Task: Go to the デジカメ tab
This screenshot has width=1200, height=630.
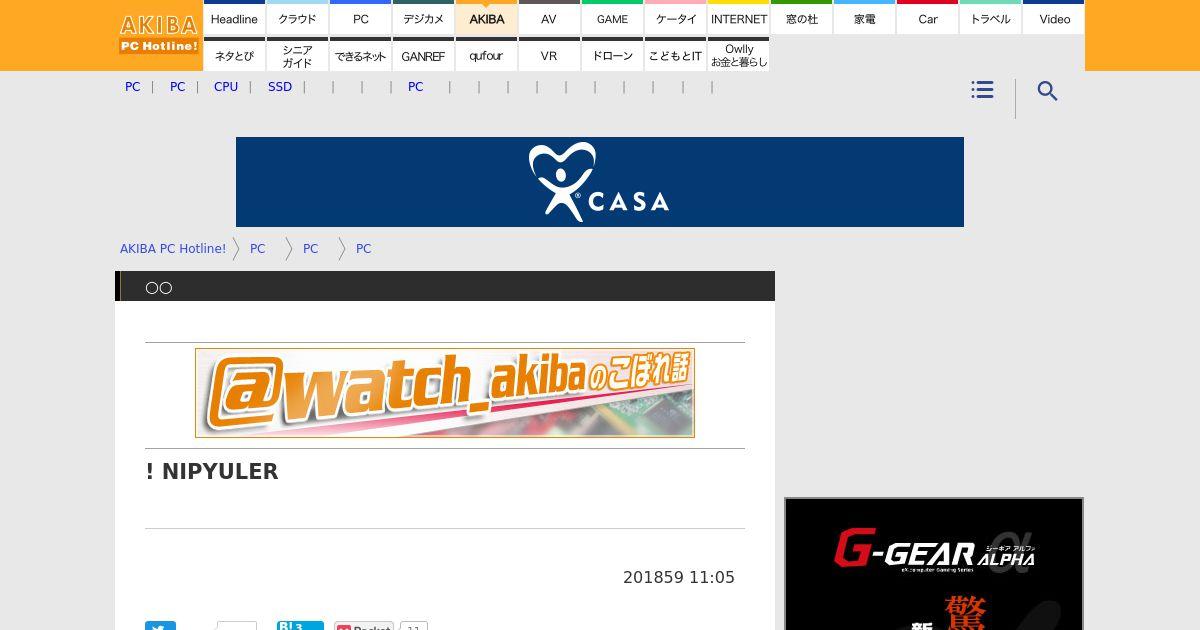Action: [x=423, y=19]
